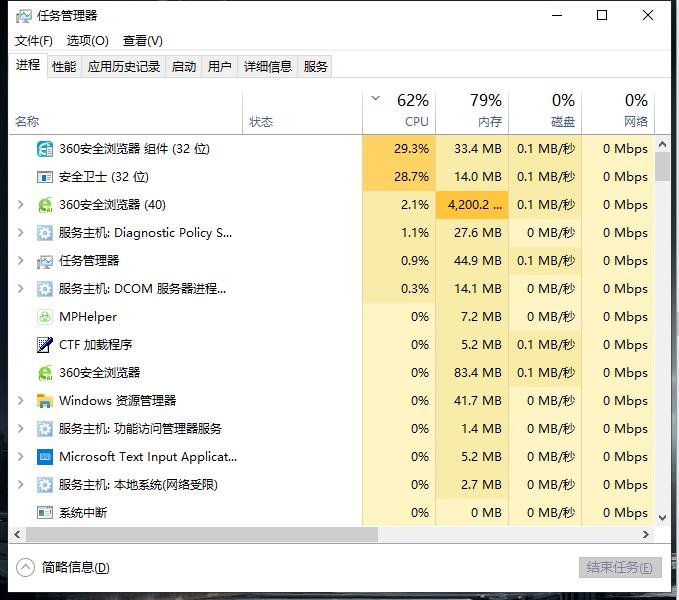Click the 结束任务(E) button

[620, 567]
